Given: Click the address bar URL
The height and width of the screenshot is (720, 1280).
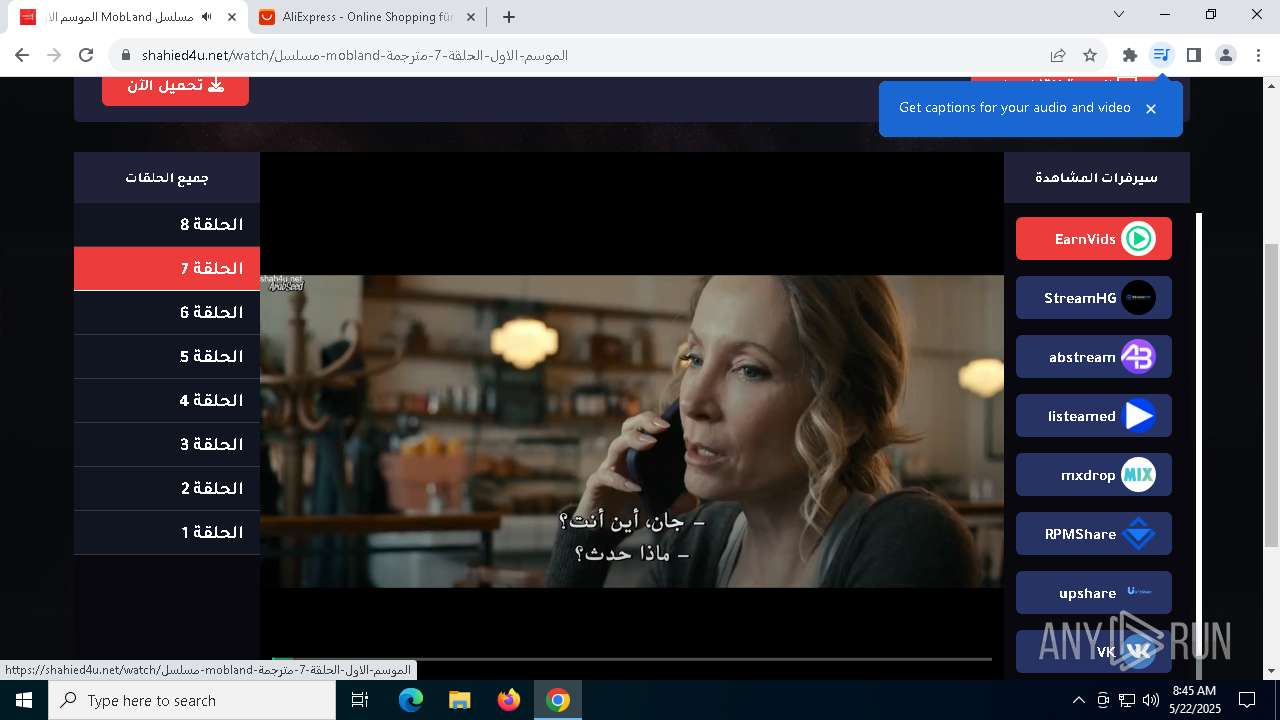Looking at the screenshot, I should click(355, 55).
